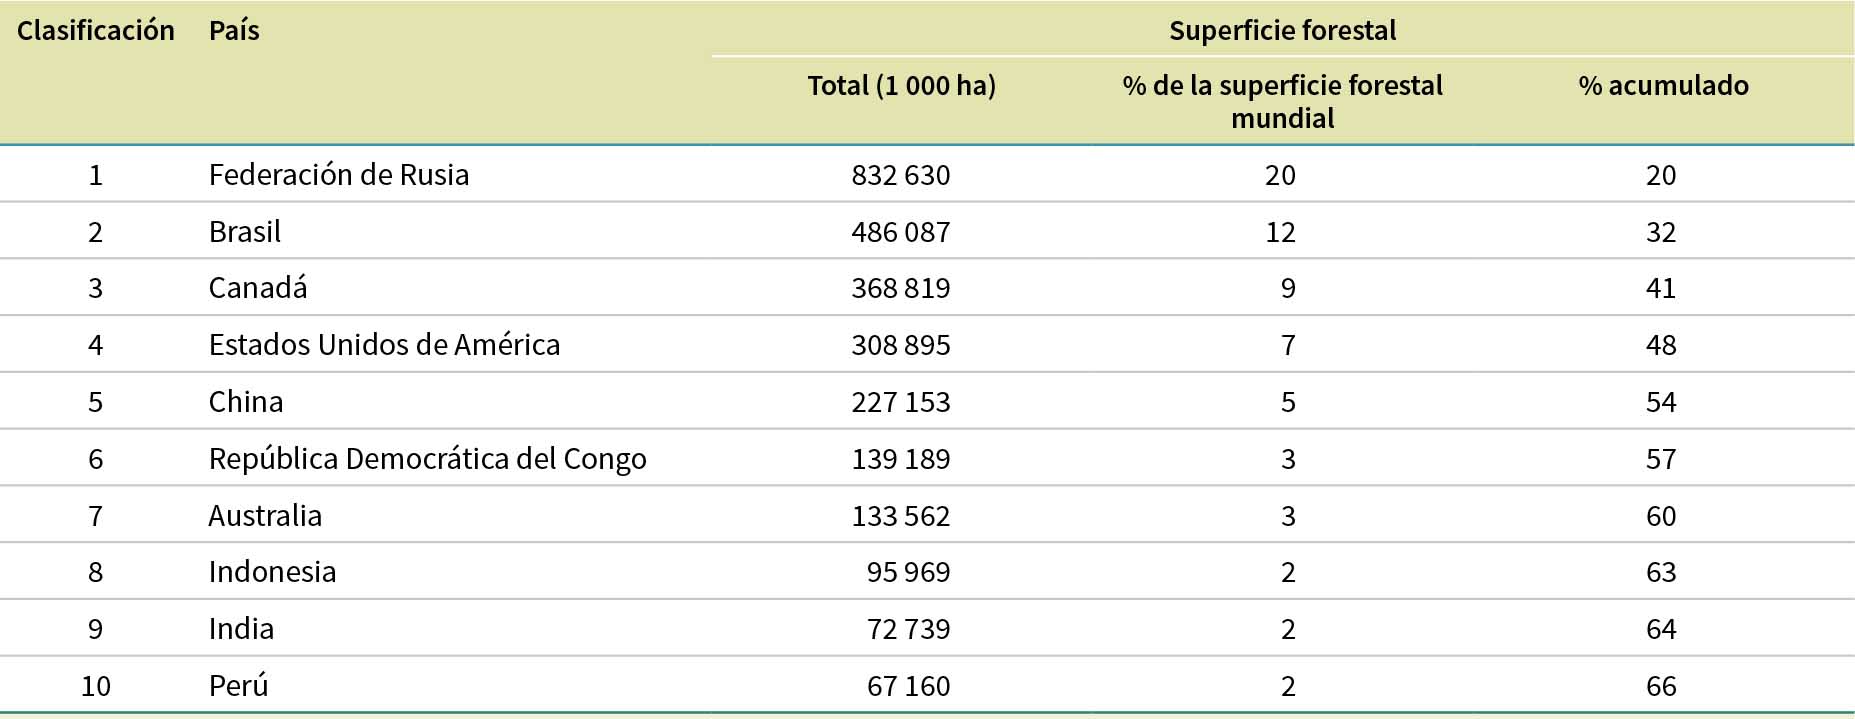Viewport: 1855px width, 719px height.
Task: Select the Brasil country cell
Action: point(244,232)
